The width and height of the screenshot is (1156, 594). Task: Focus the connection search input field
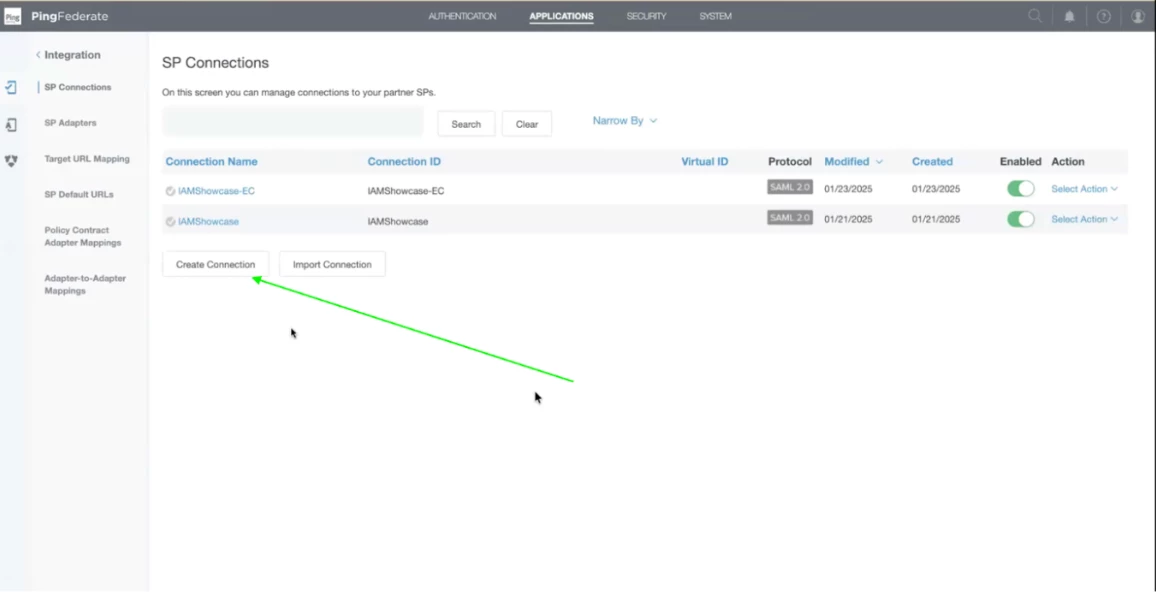(293, 122)
